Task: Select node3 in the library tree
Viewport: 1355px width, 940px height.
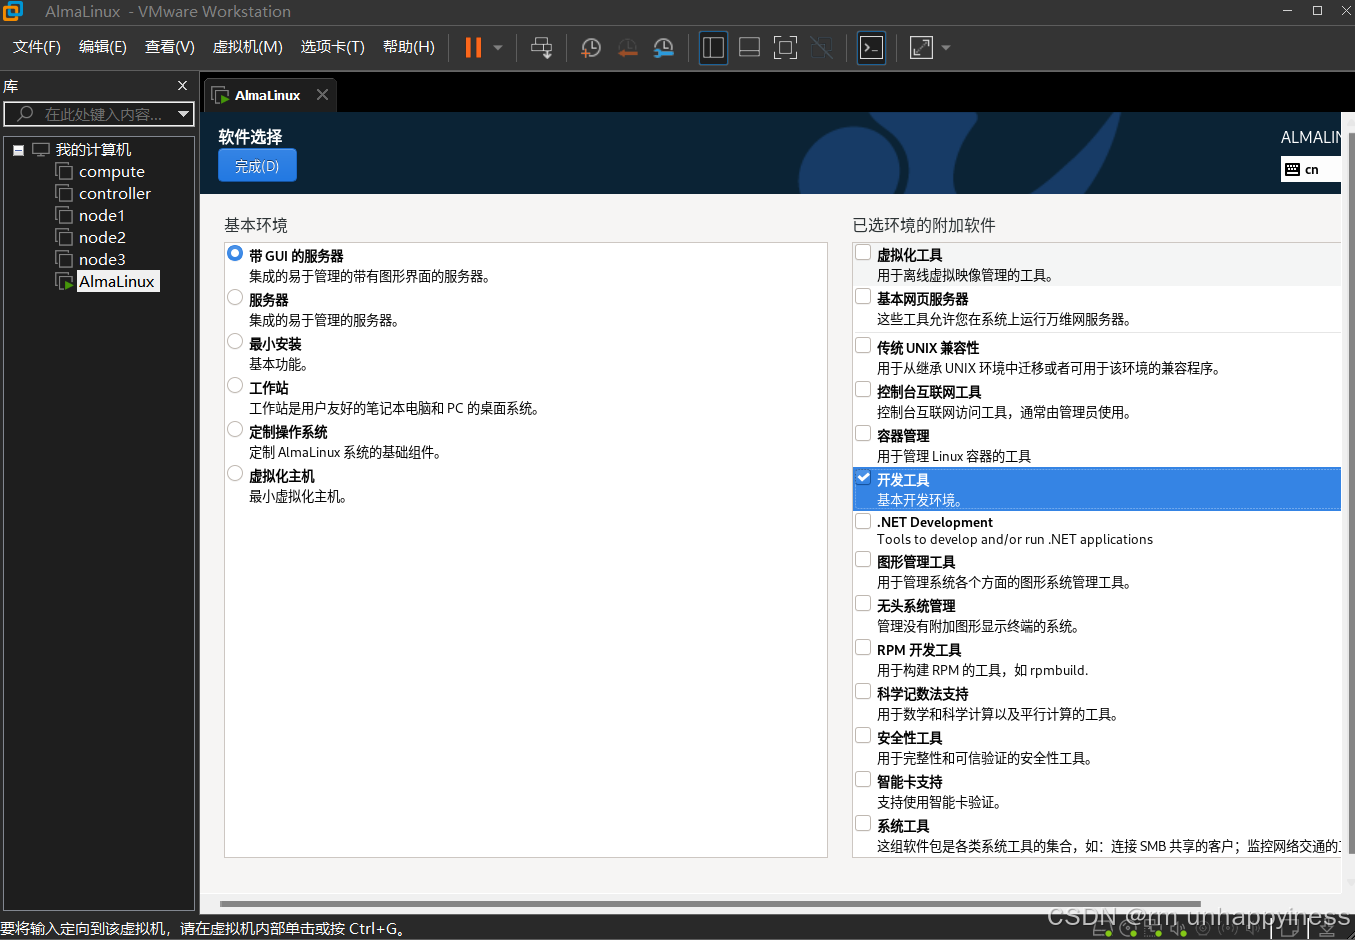Action: [102, 259]
